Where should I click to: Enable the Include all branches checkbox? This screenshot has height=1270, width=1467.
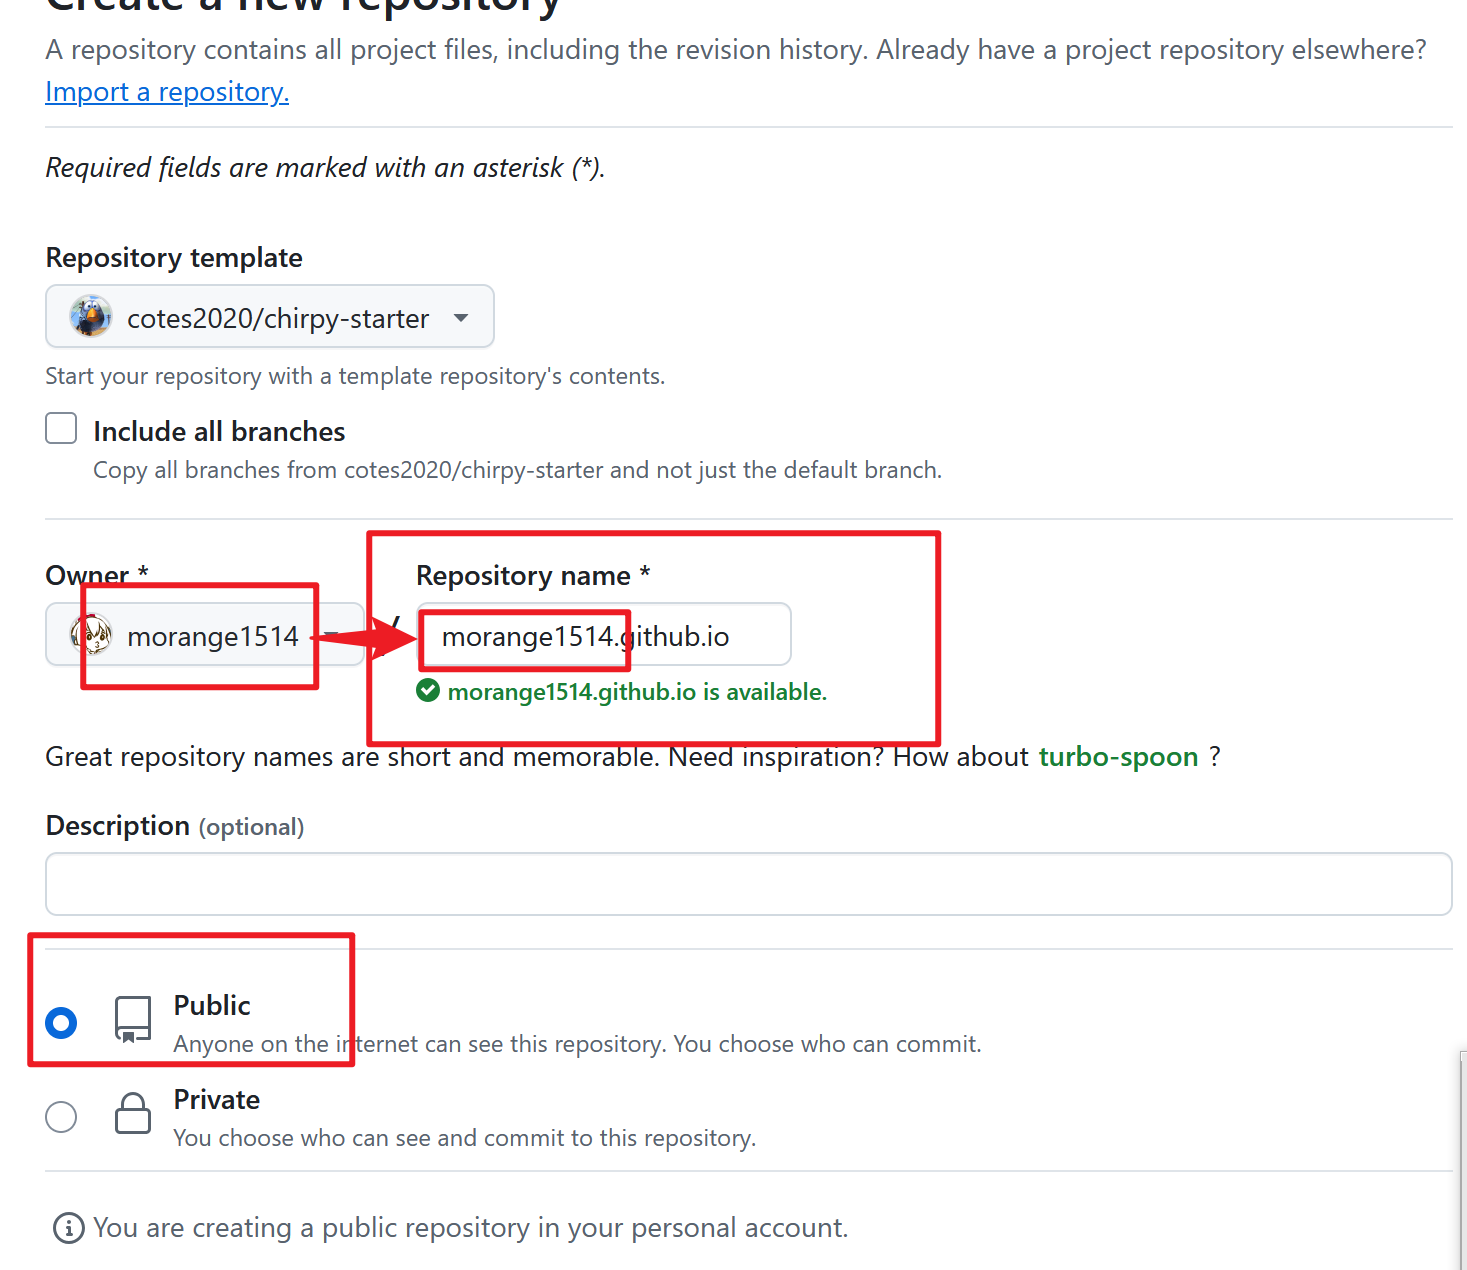(61, 429)
